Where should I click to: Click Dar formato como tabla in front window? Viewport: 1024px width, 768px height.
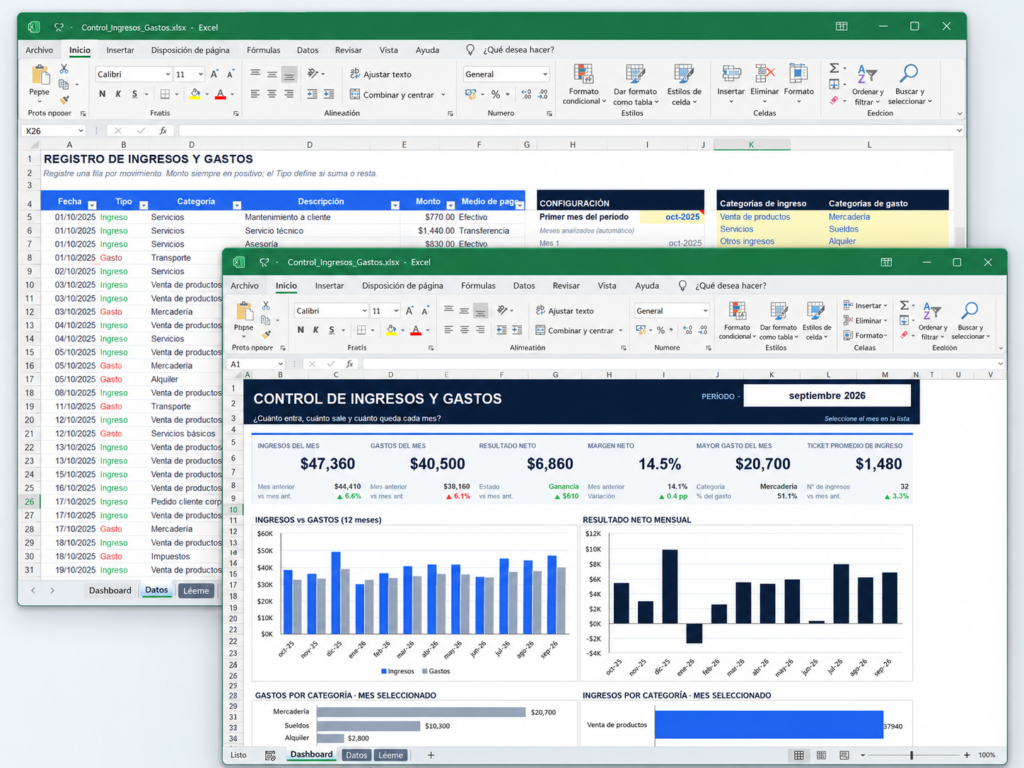(x=778, y=321)
